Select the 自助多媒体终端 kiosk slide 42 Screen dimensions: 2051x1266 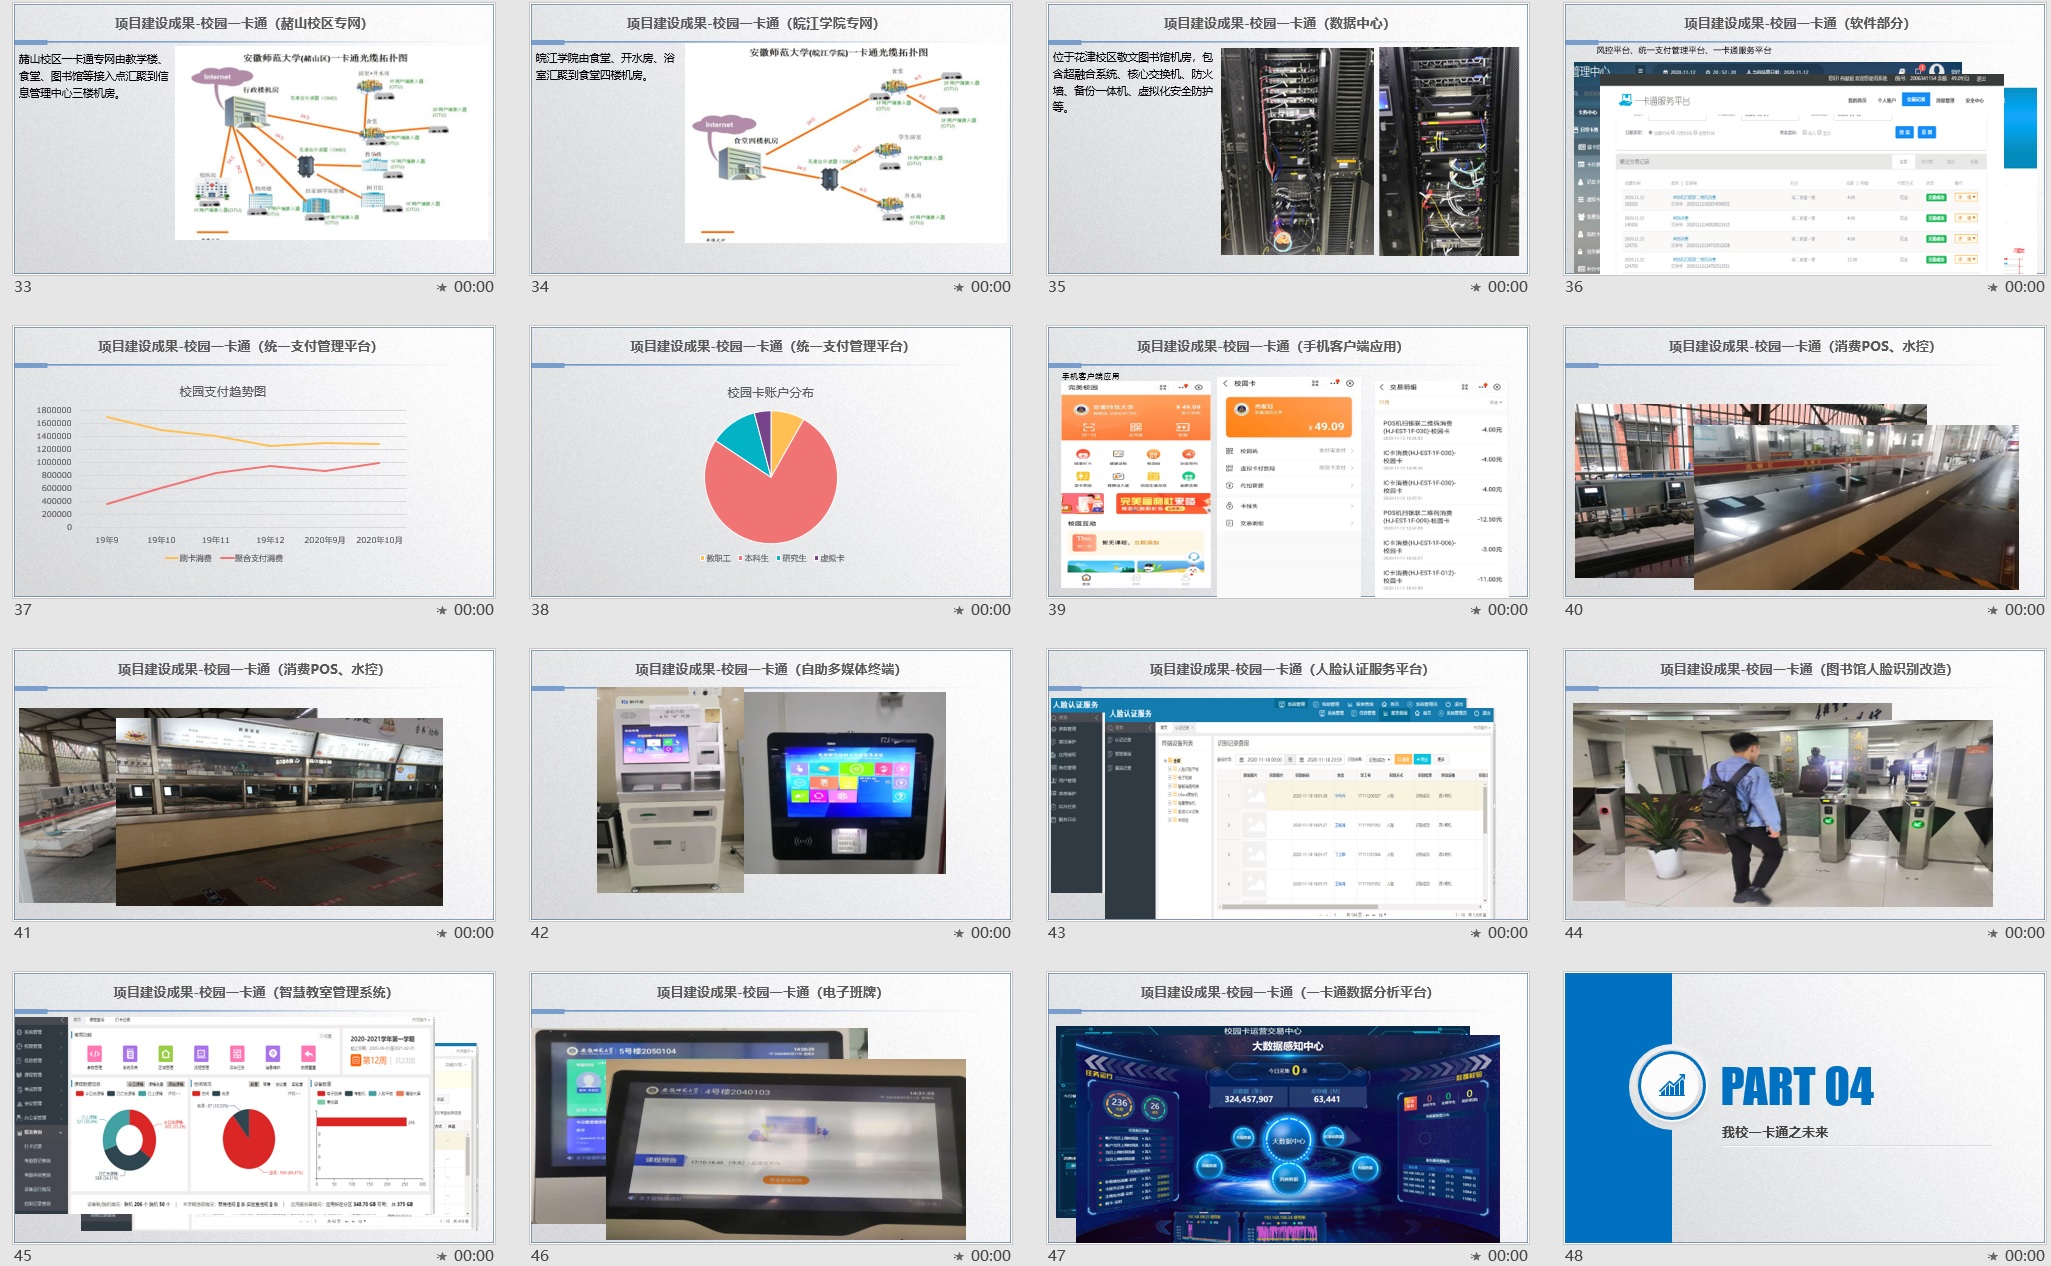click(770, 786)
